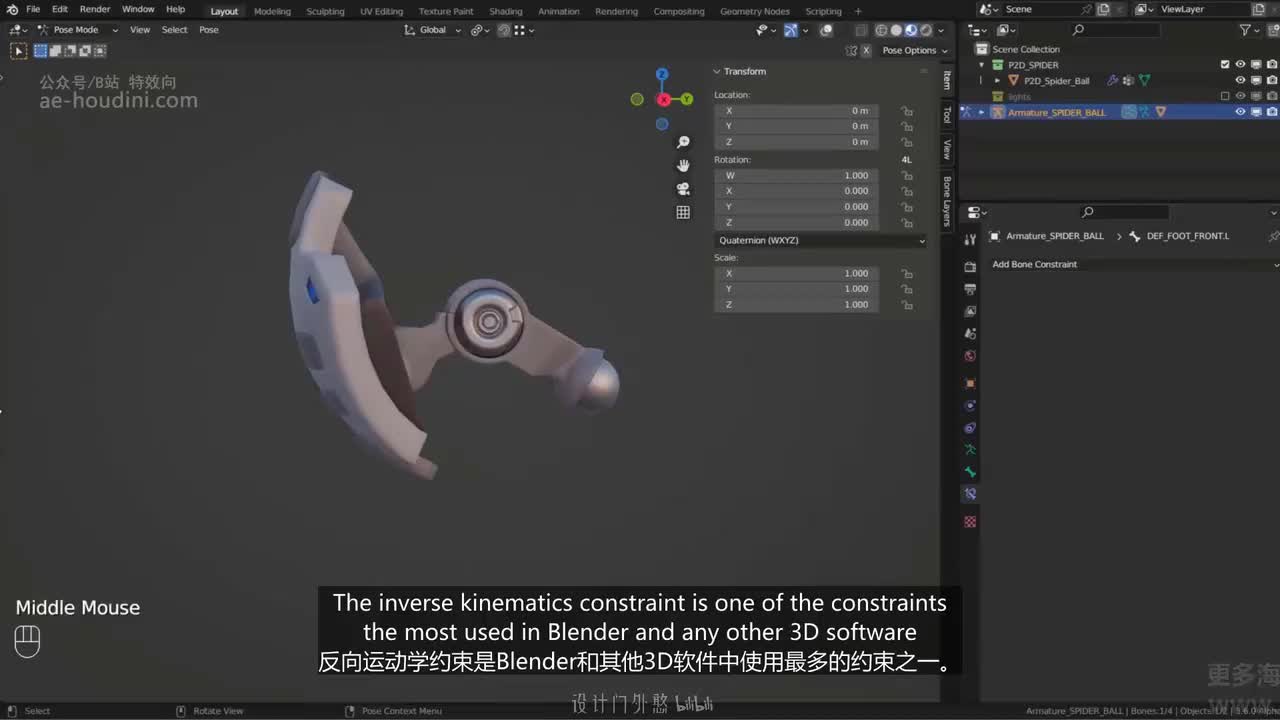The height and width of the screenshot is (720, 1280).
Task: Open the Scene properties tab icon
Action: 969,333
